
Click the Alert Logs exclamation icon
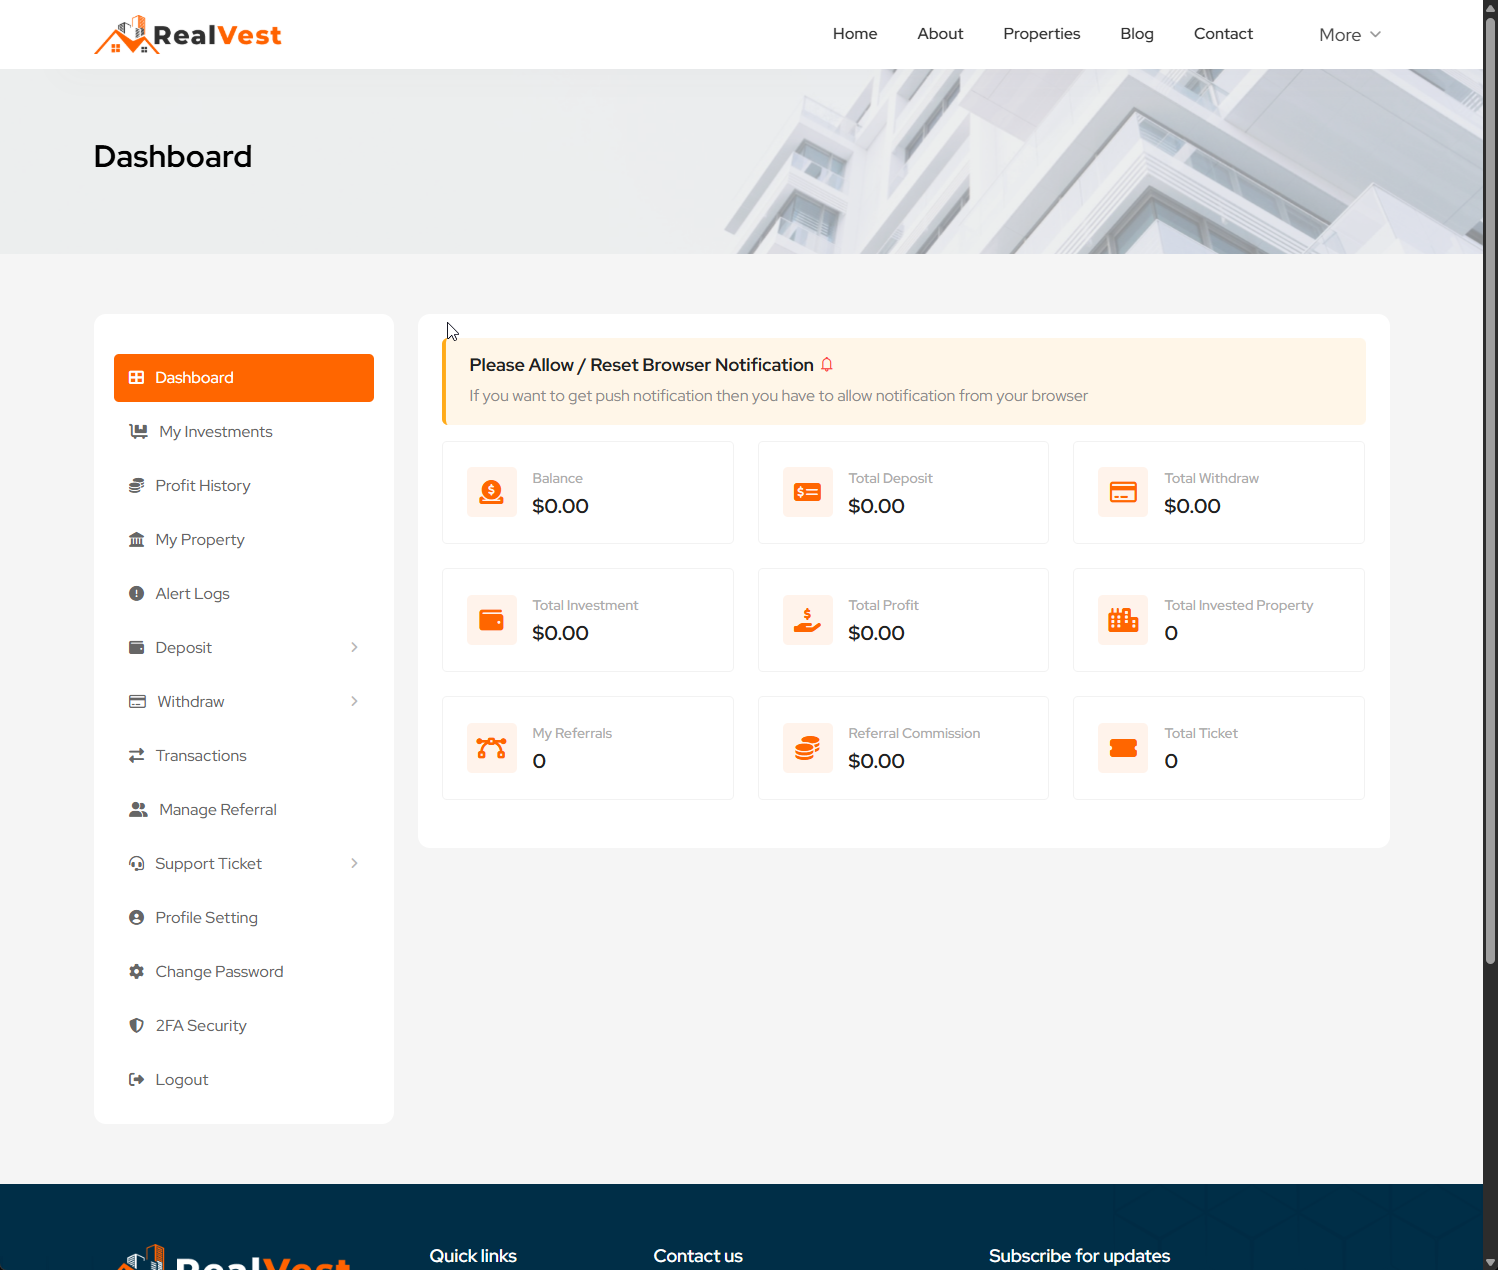point(137,594)
